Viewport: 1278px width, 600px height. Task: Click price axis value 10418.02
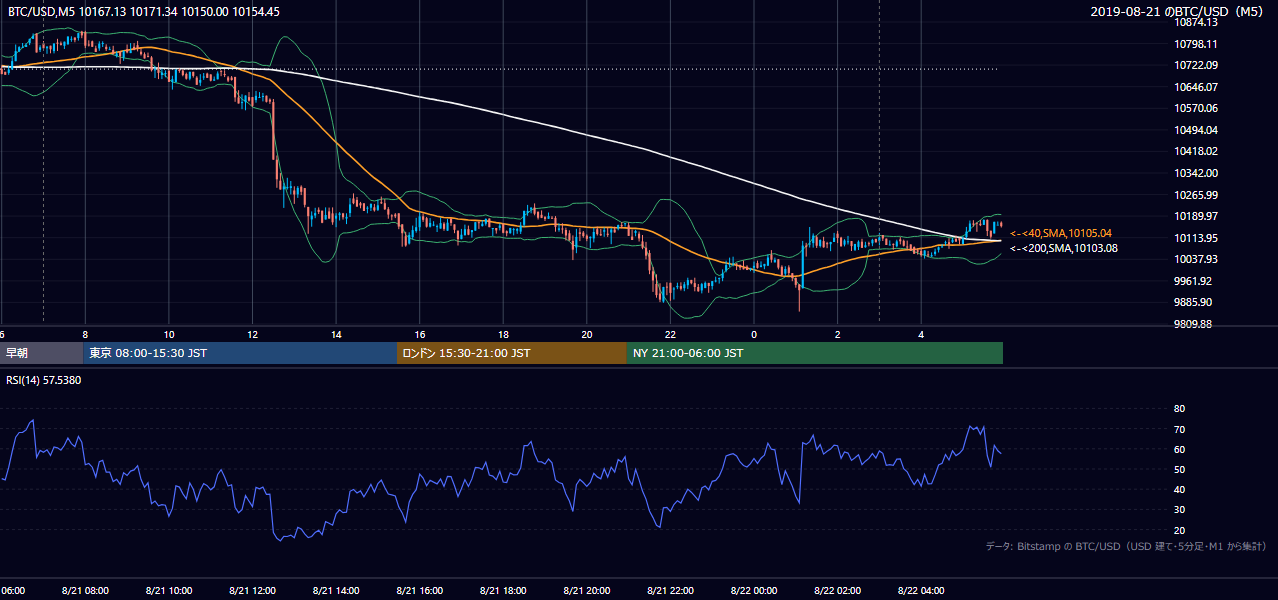(1196, 151)
